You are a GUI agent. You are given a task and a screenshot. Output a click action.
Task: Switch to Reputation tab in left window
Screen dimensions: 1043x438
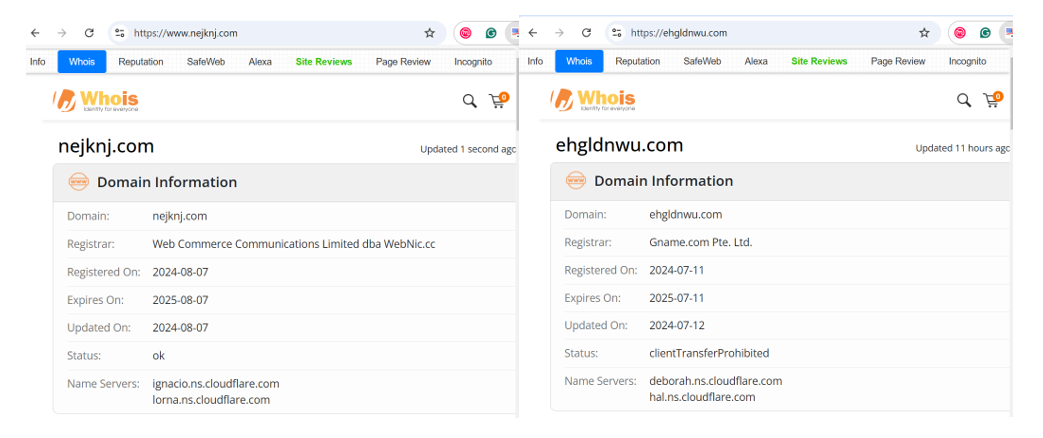(140, 62)
